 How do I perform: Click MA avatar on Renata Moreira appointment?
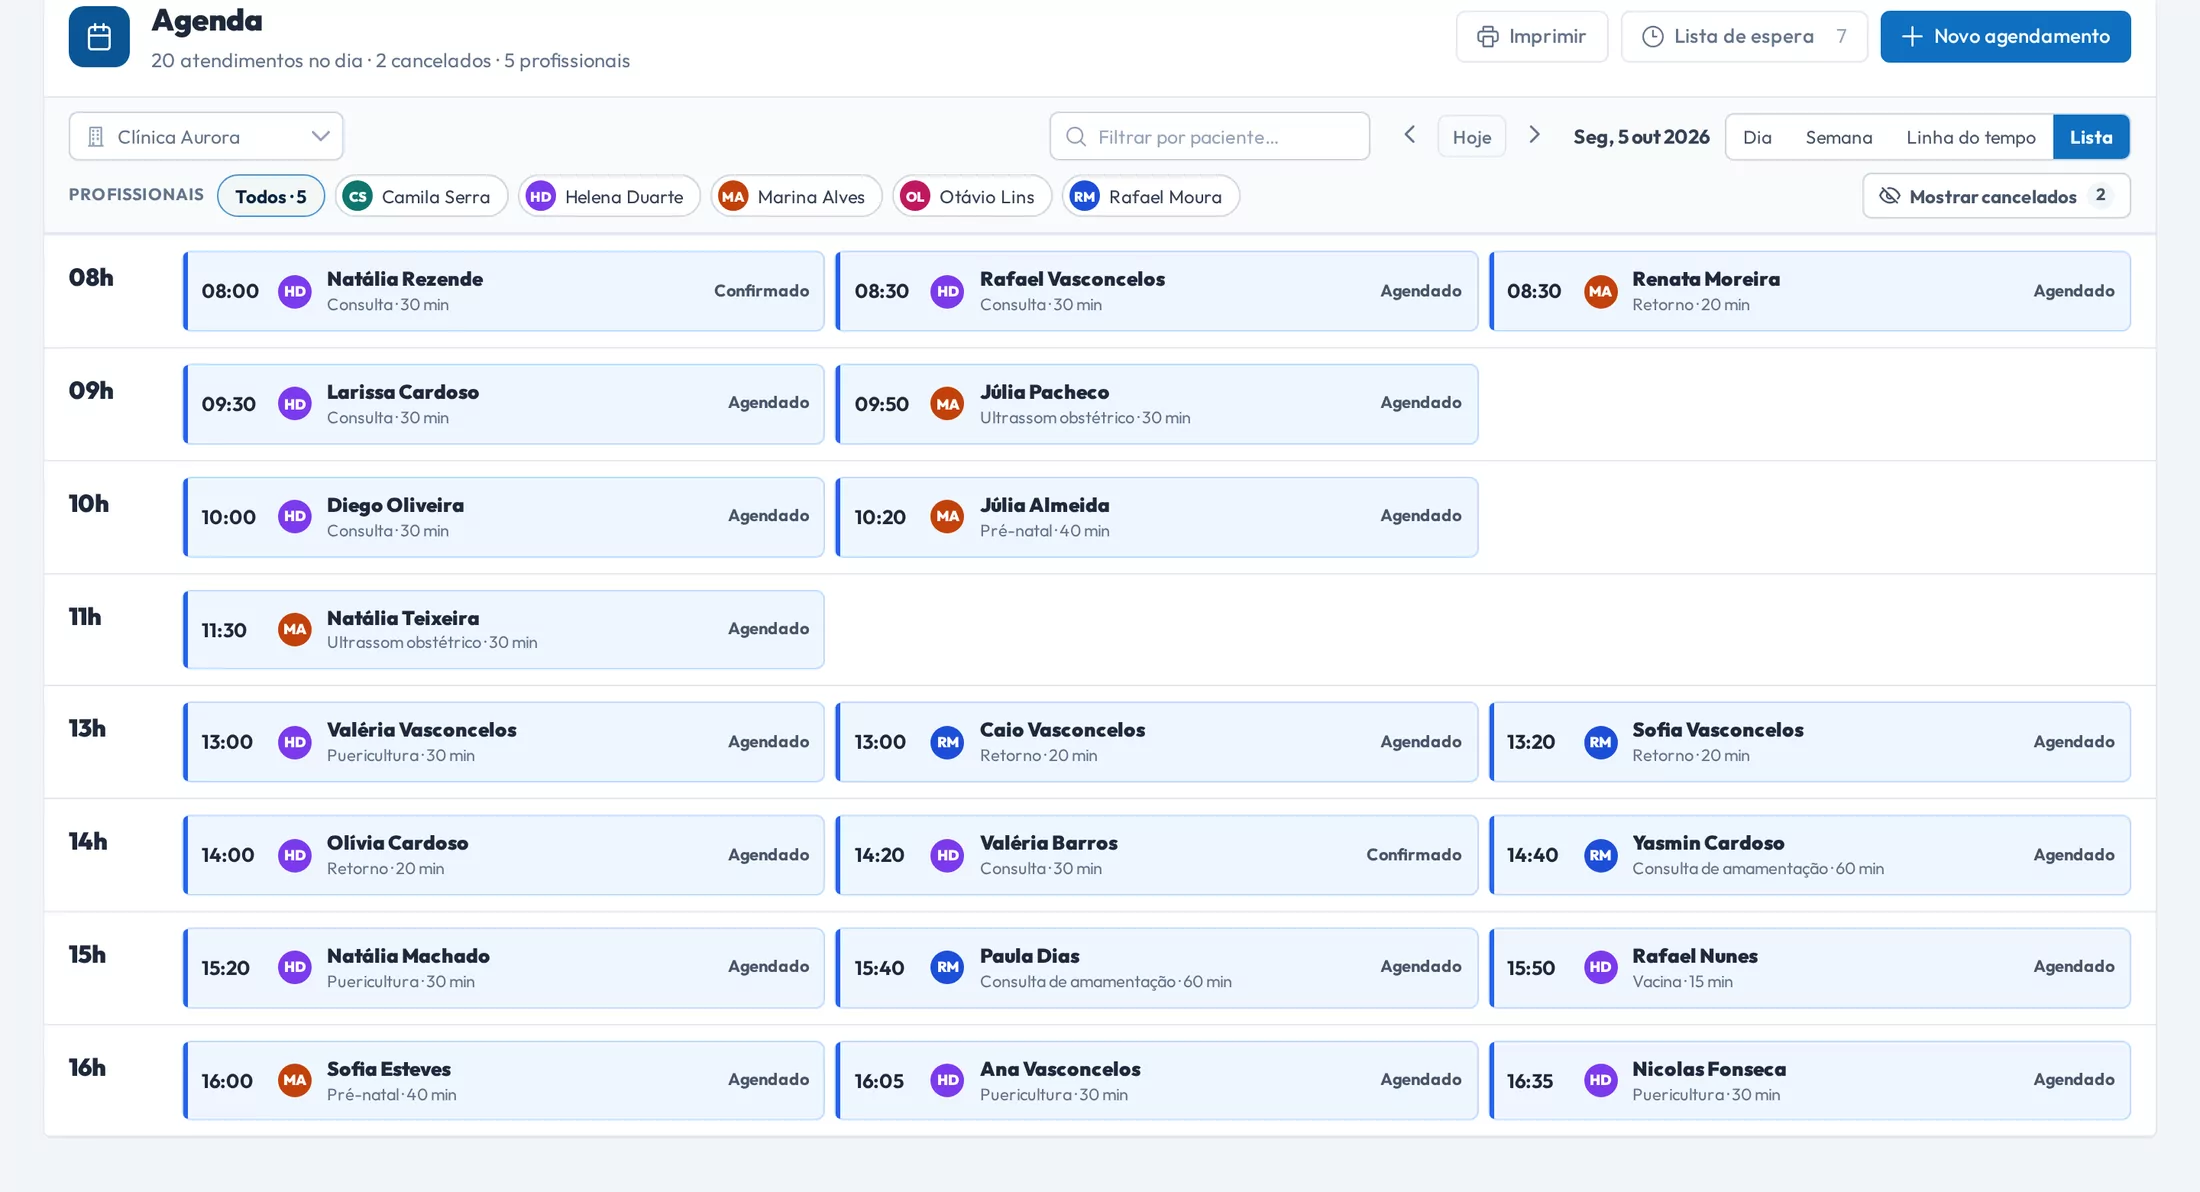1600,291
